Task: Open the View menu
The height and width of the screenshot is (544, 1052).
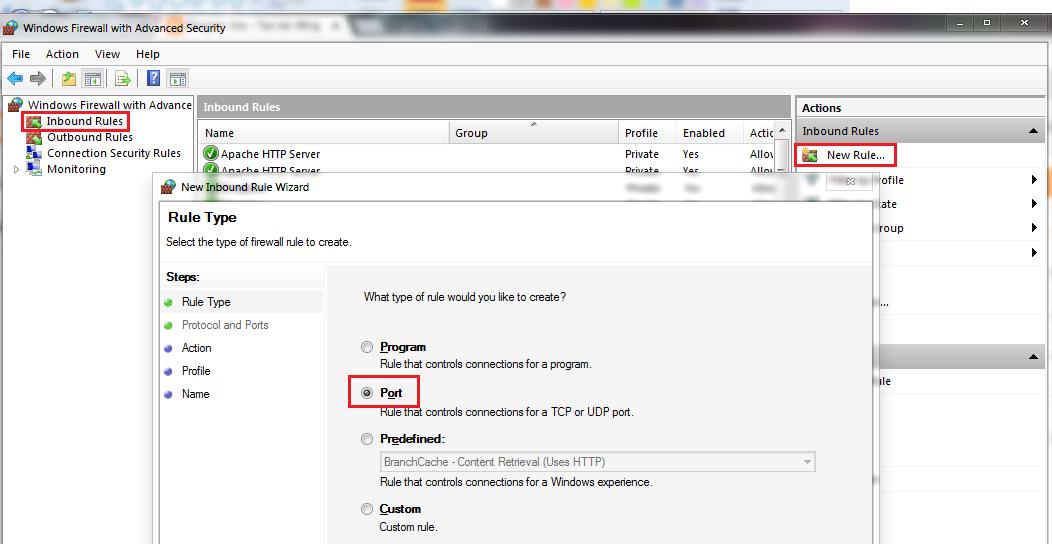Action: pos(107,54)
